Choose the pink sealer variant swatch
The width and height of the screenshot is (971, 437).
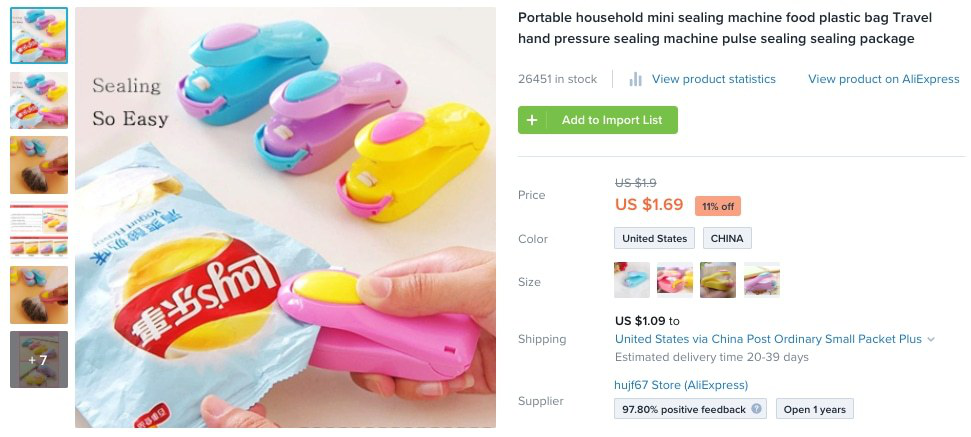coord(675,280)
